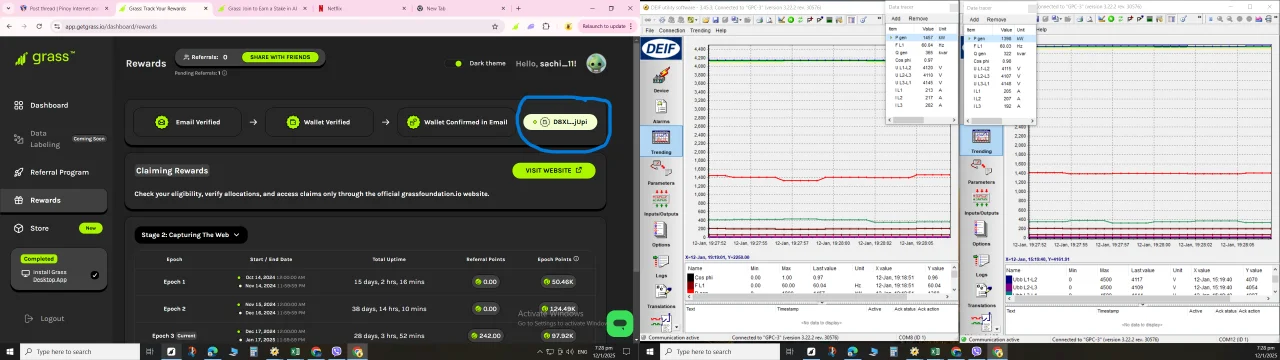Open Parameters panel in left DEIF window
Screen dimensions: 1280x360
point(661,173)
